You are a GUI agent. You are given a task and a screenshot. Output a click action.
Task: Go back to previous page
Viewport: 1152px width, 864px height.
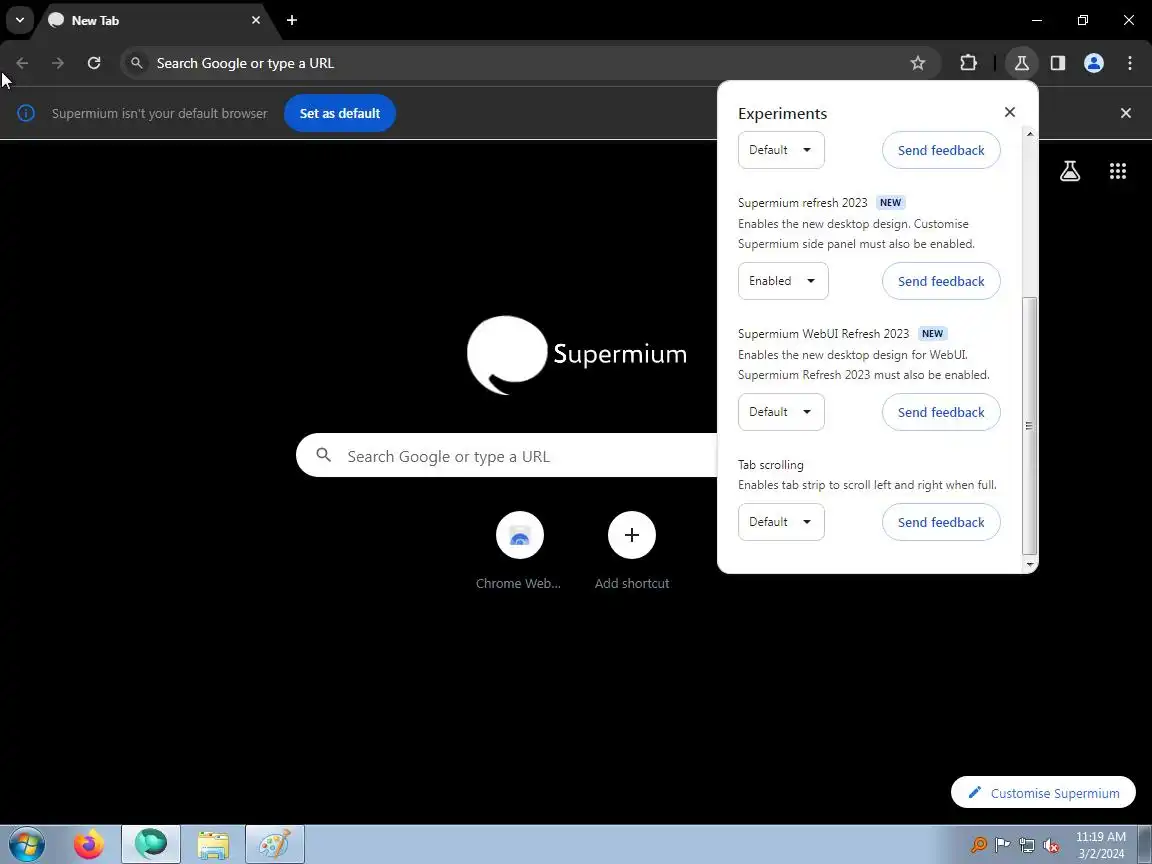pyautogui.click(x=22, y=63)
